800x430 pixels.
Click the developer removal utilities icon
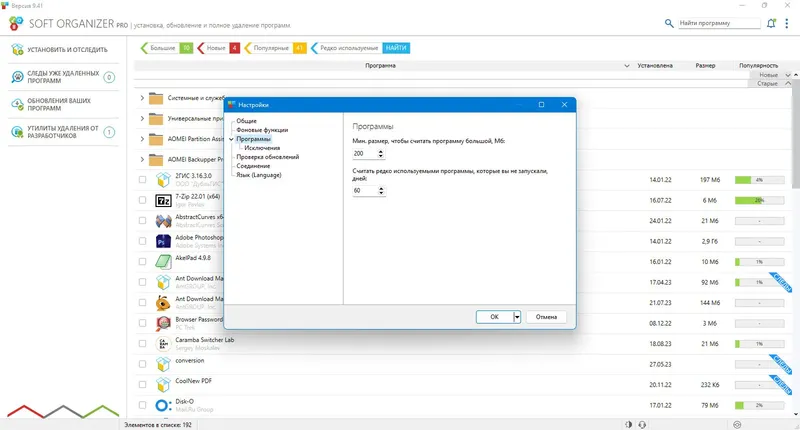[17, 132]
